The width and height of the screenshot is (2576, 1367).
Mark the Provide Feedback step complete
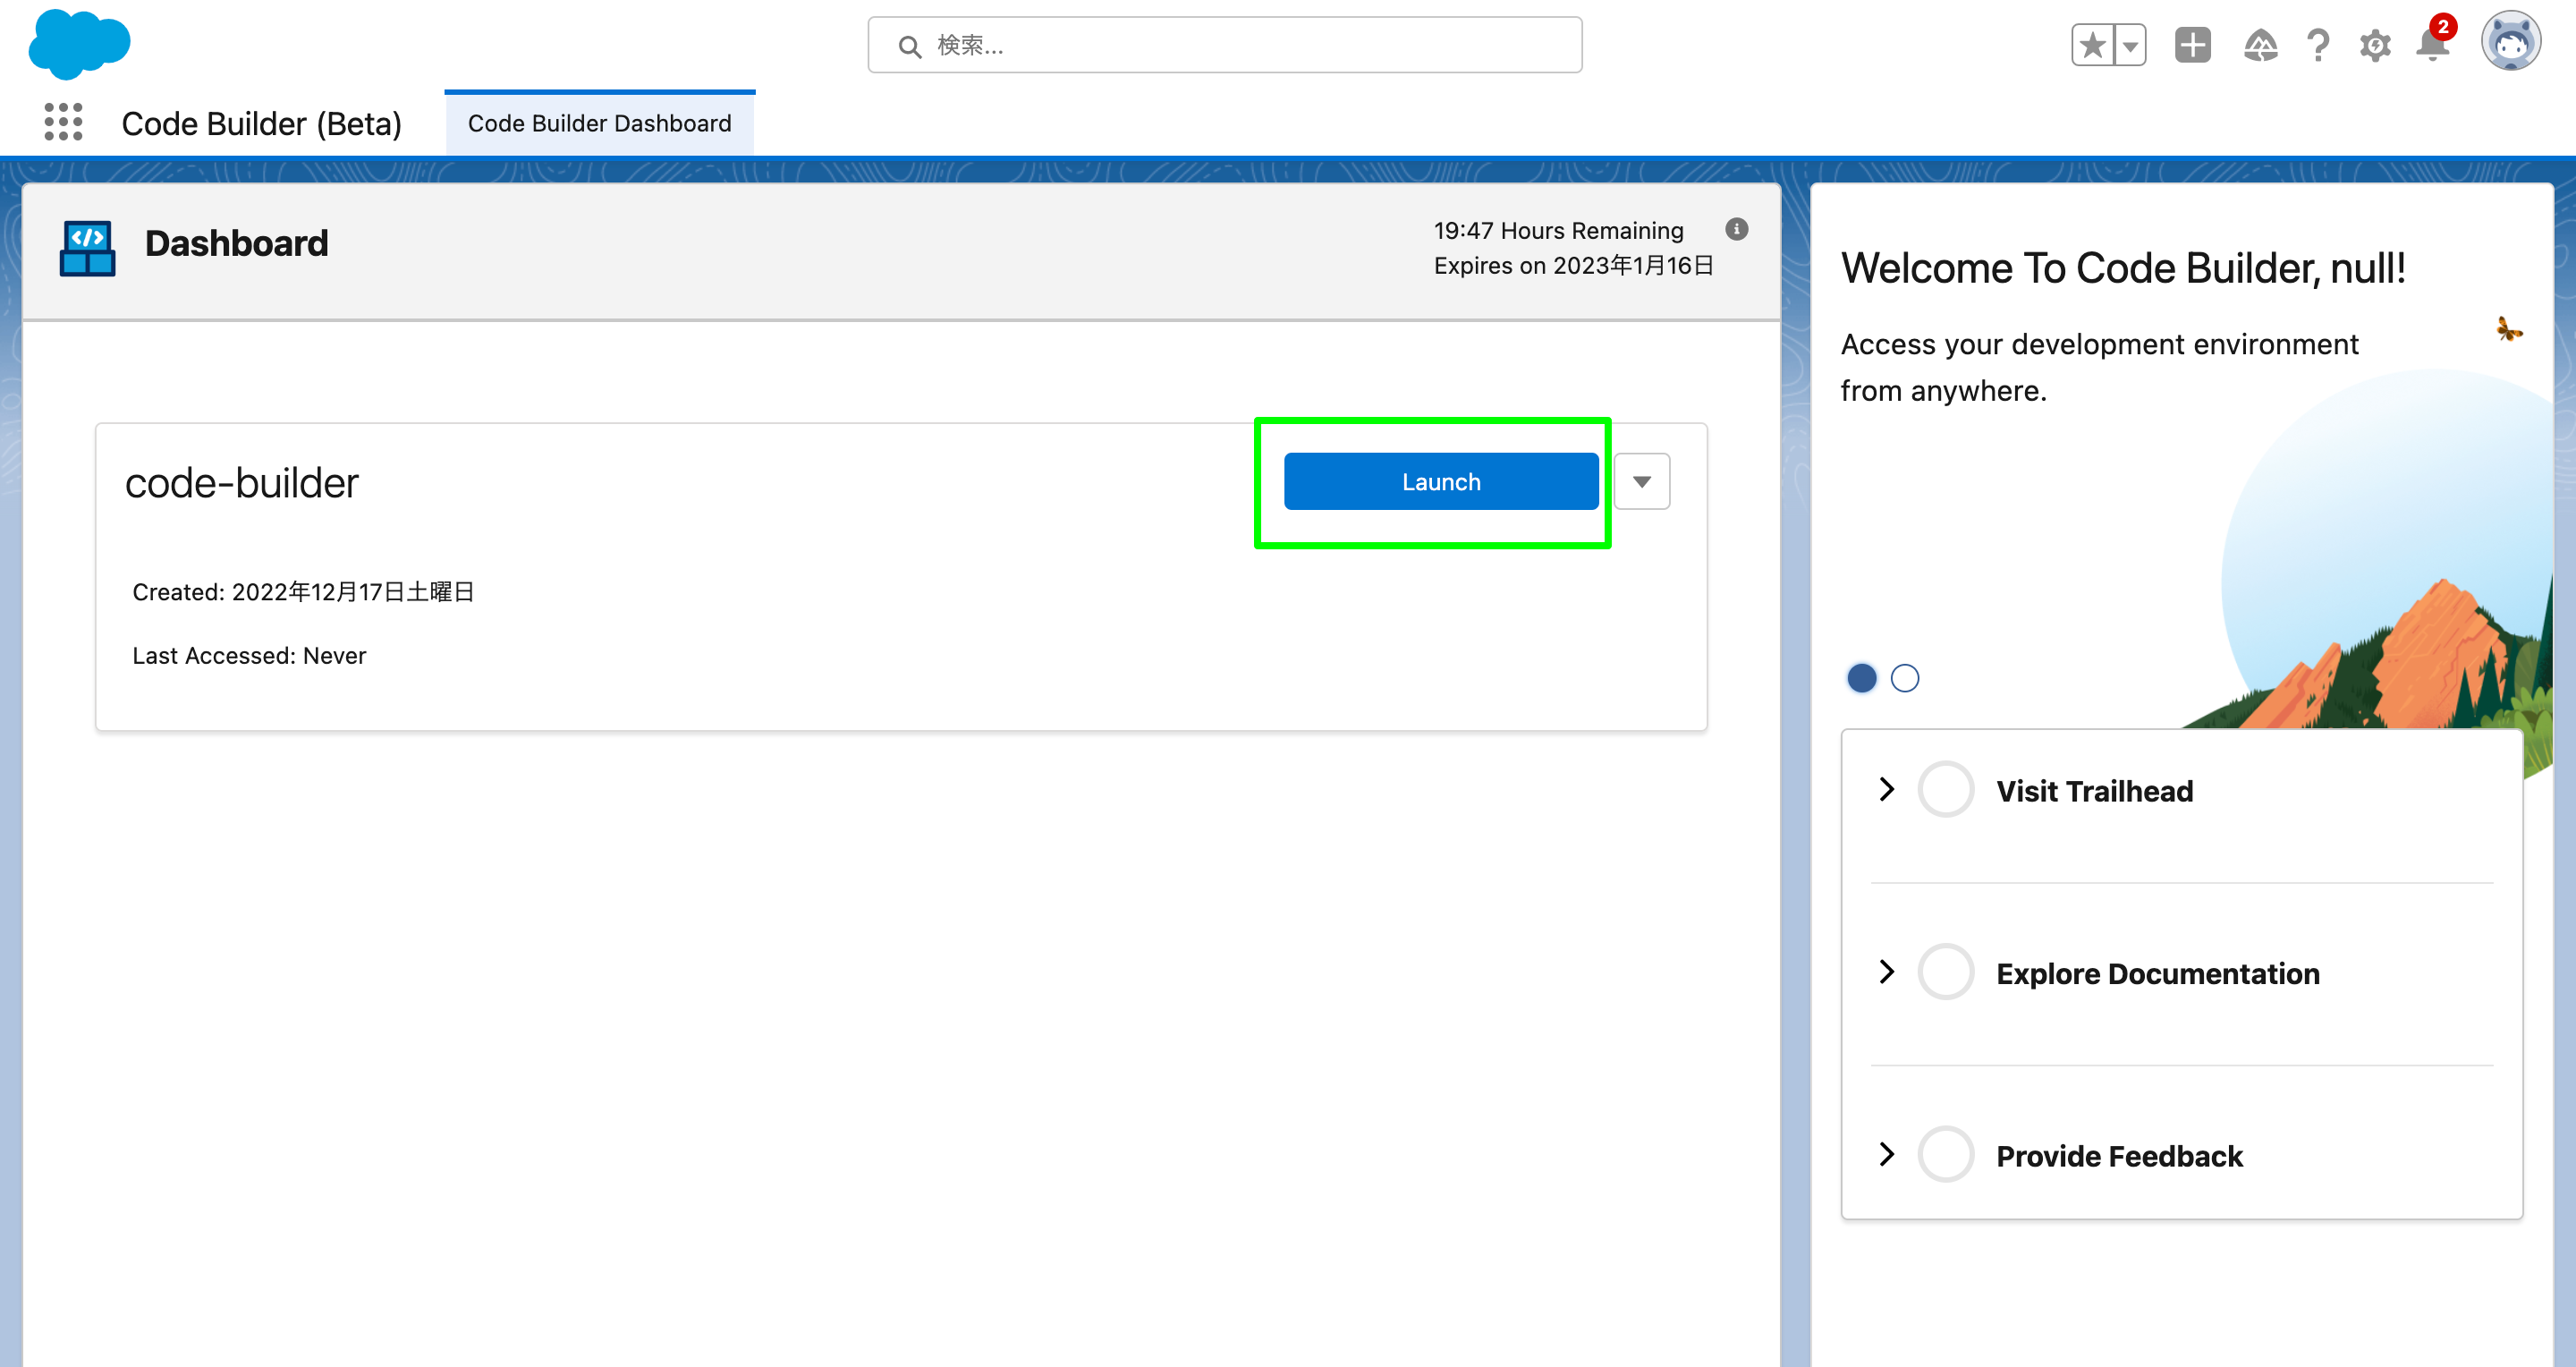click(1945, 1154)
